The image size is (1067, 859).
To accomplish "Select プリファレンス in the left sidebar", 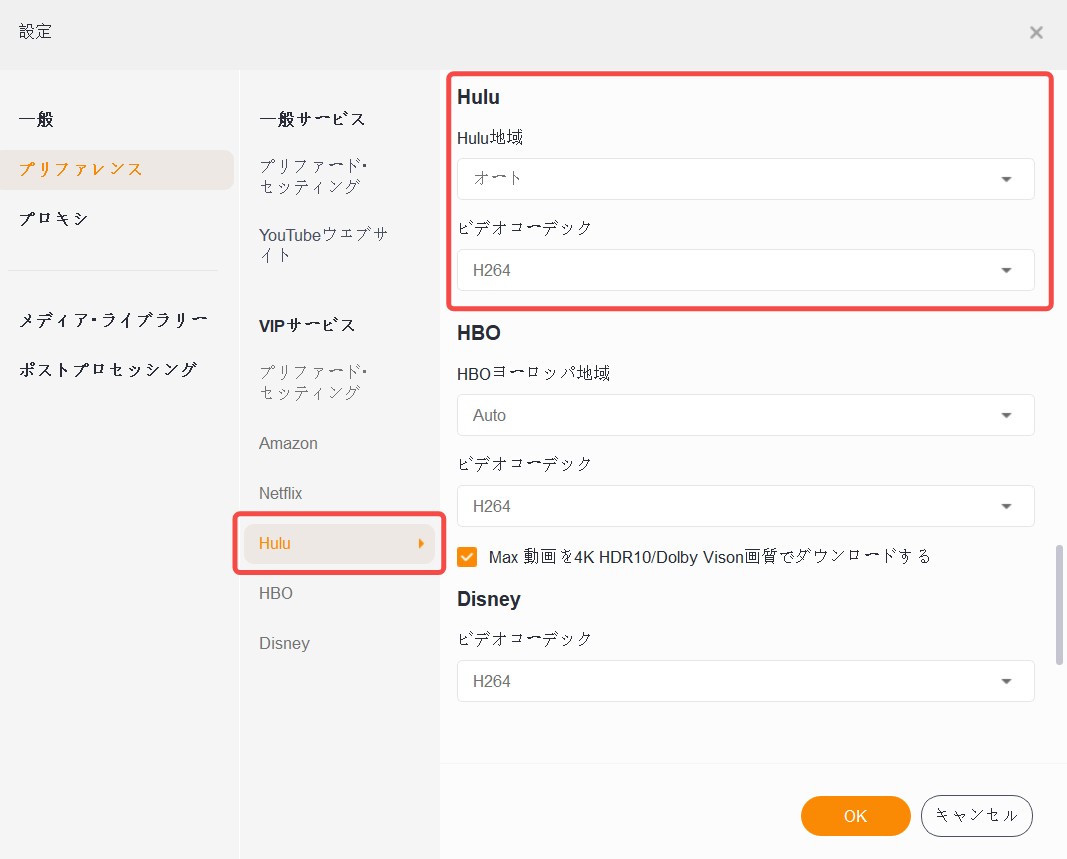I will pos(117,169).
